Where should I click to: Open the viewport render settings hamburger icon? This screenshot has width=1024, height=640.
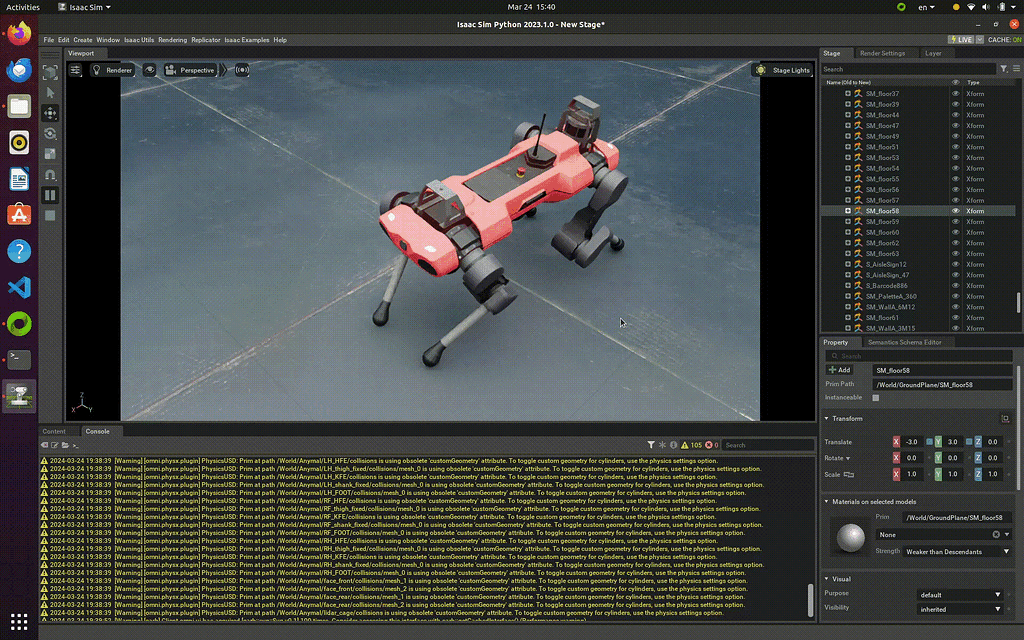click(x=76, y=70)
